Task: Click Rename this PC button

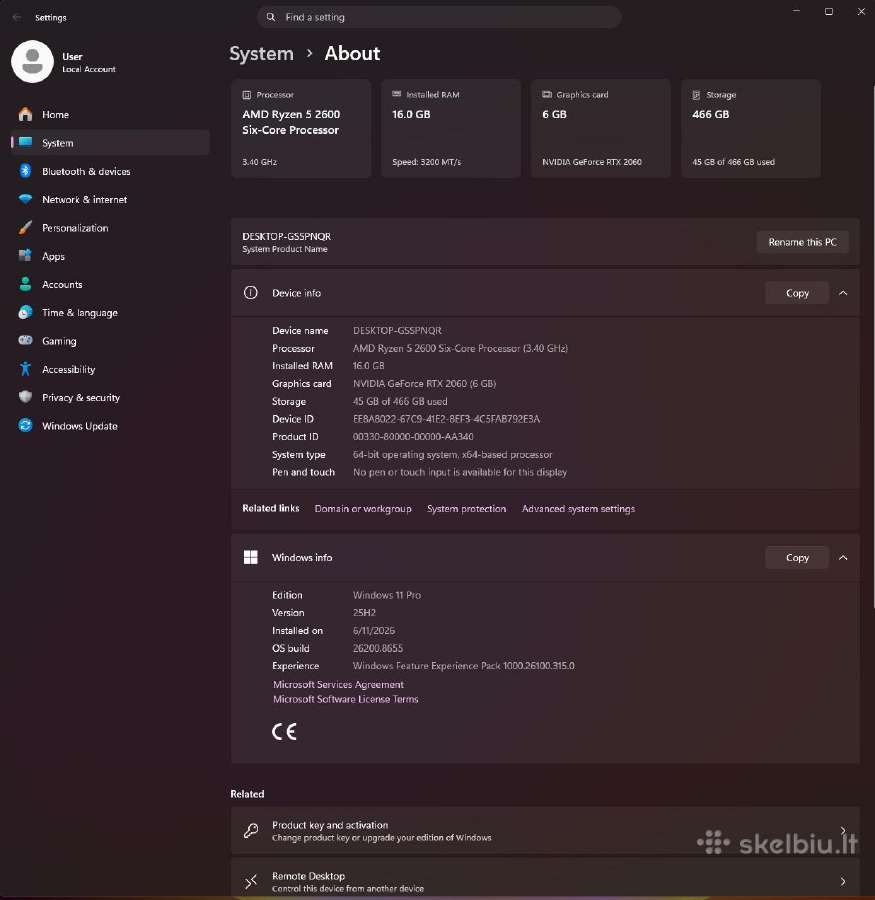Action: [802, 242]
